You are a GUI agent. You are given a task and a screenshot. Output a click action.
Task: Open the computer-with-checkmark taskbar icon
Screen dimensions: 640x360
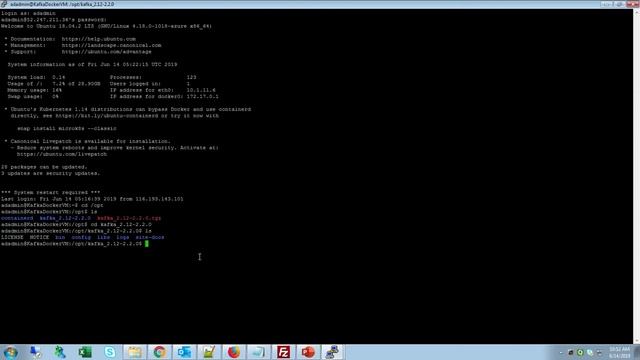point(36,352)
